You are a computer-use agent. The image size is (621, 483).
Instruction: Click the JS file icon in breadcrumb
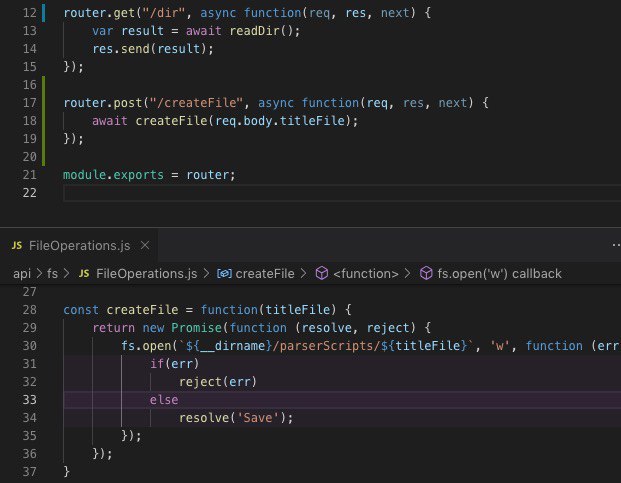pyautogui.click(x=84, y=273)
